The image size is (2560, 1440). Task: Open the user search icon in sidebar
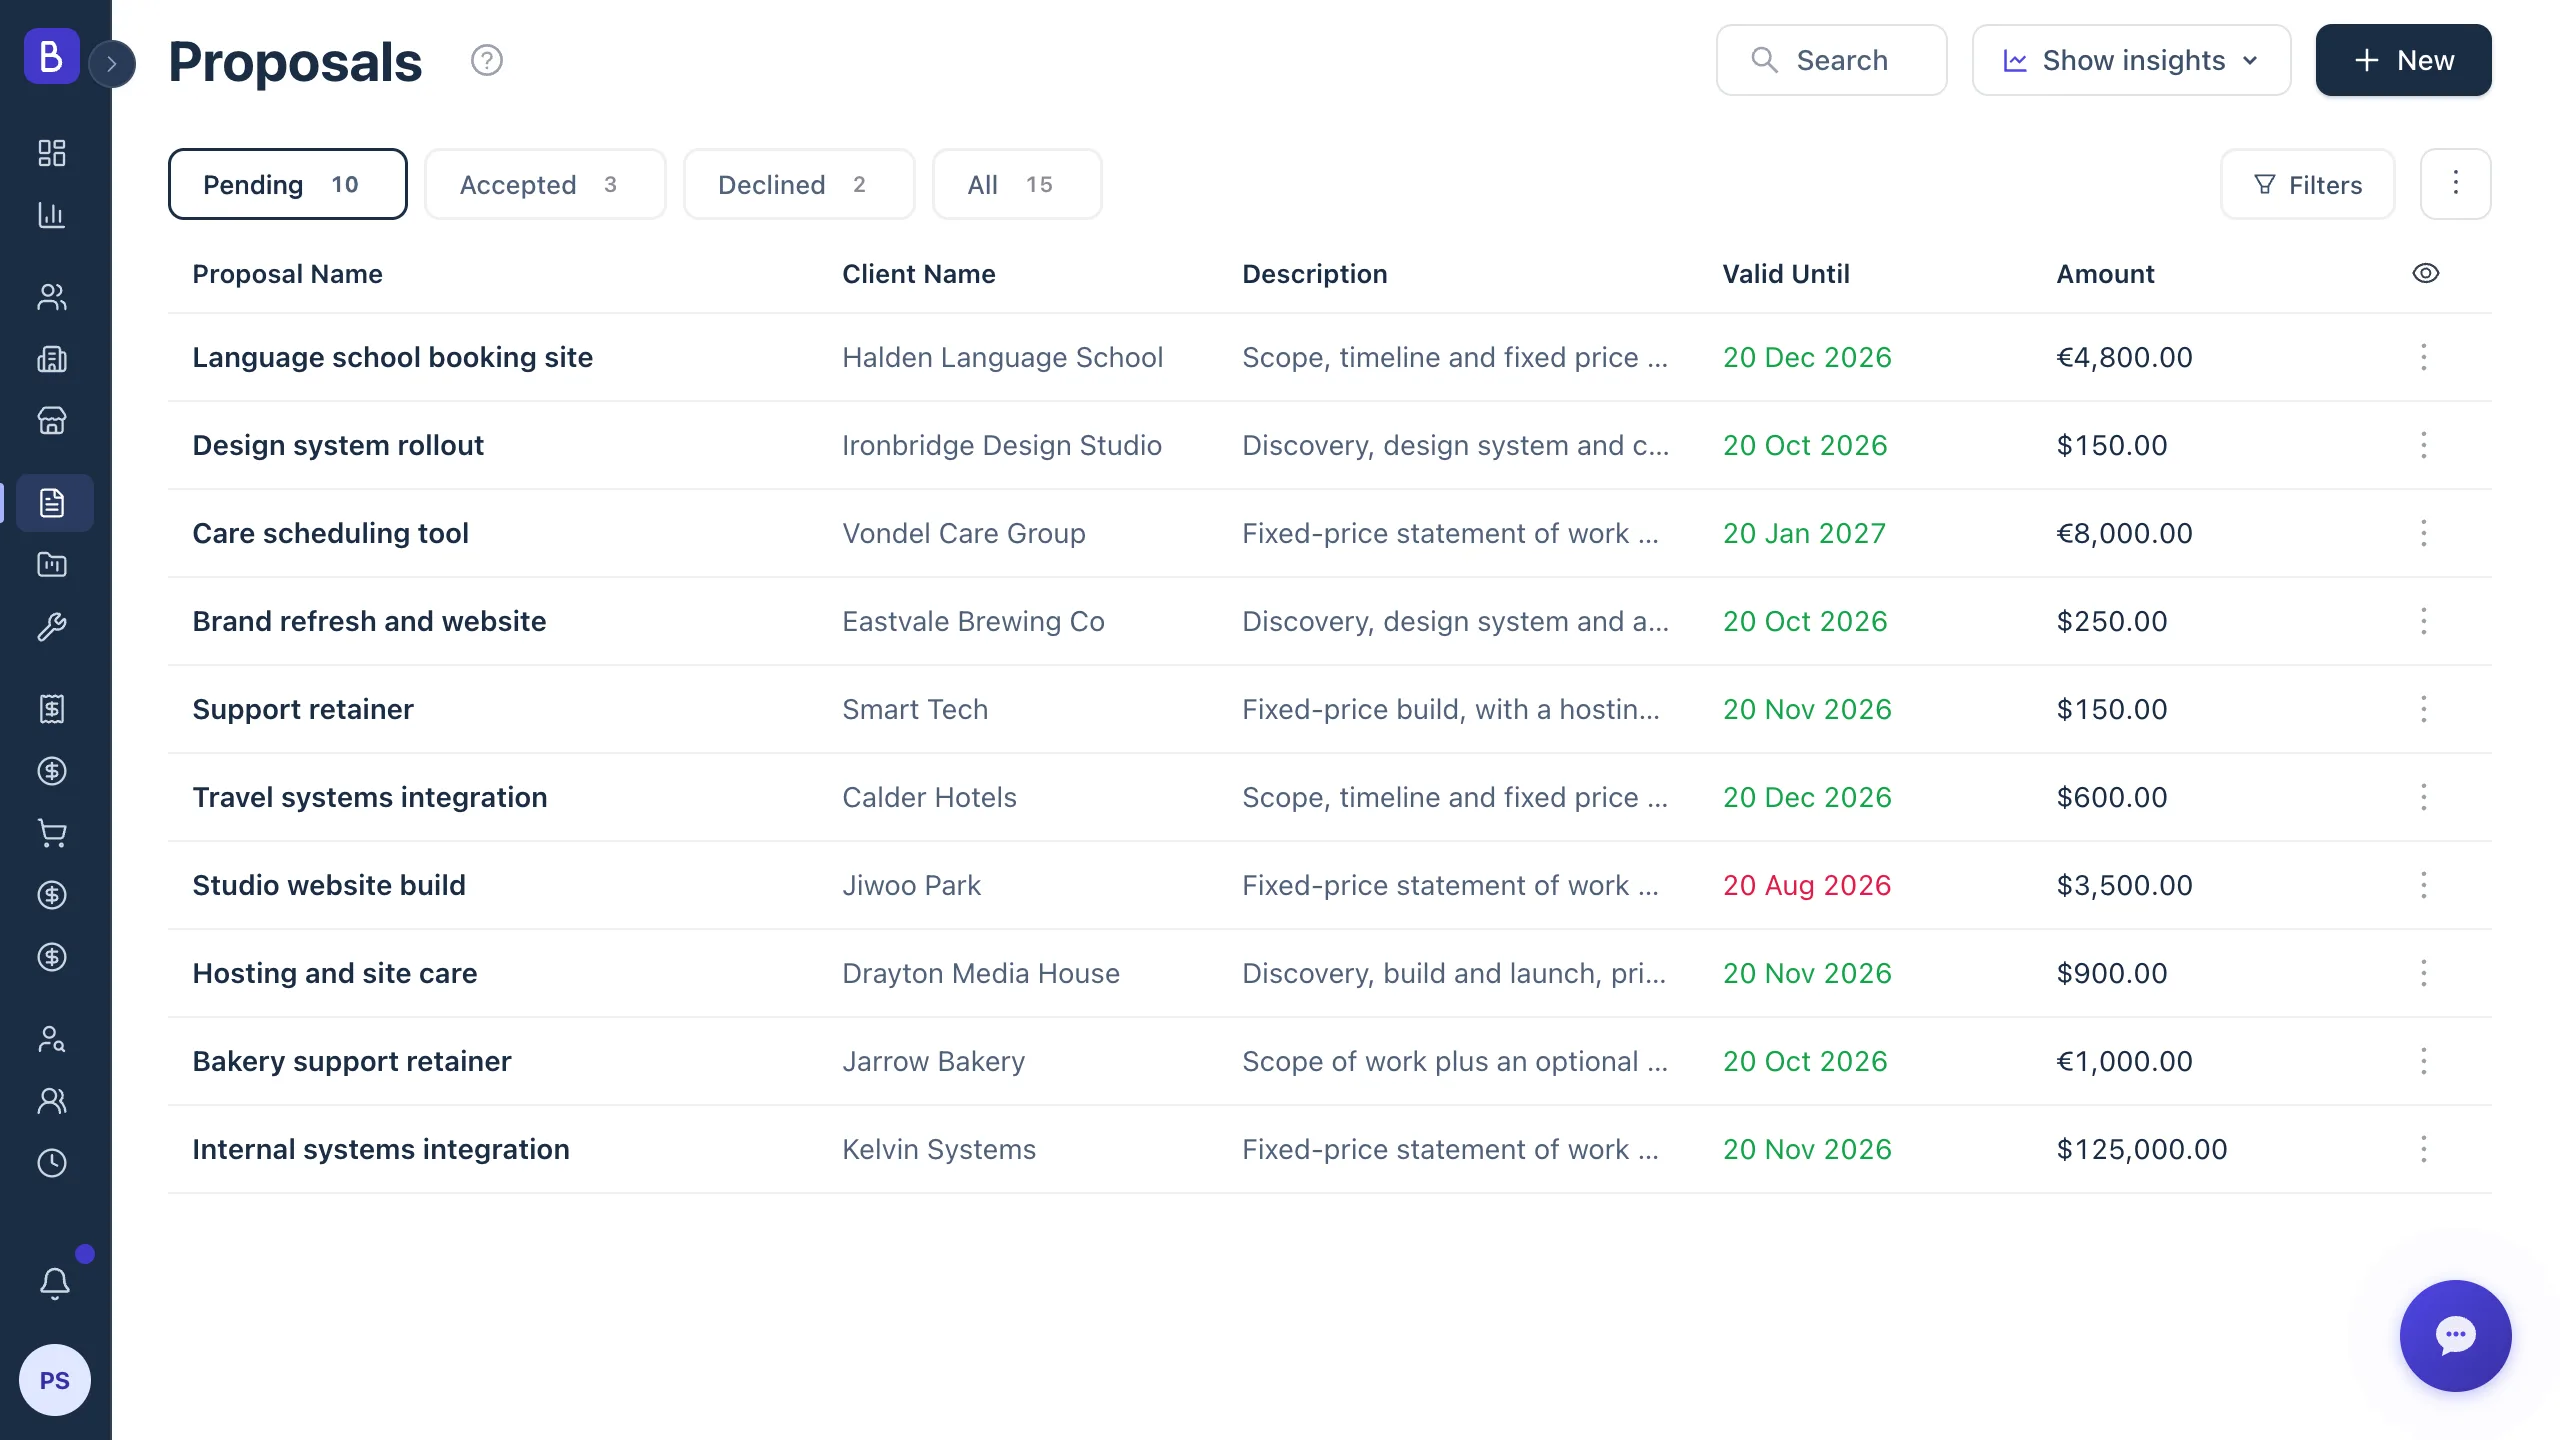52,1039
